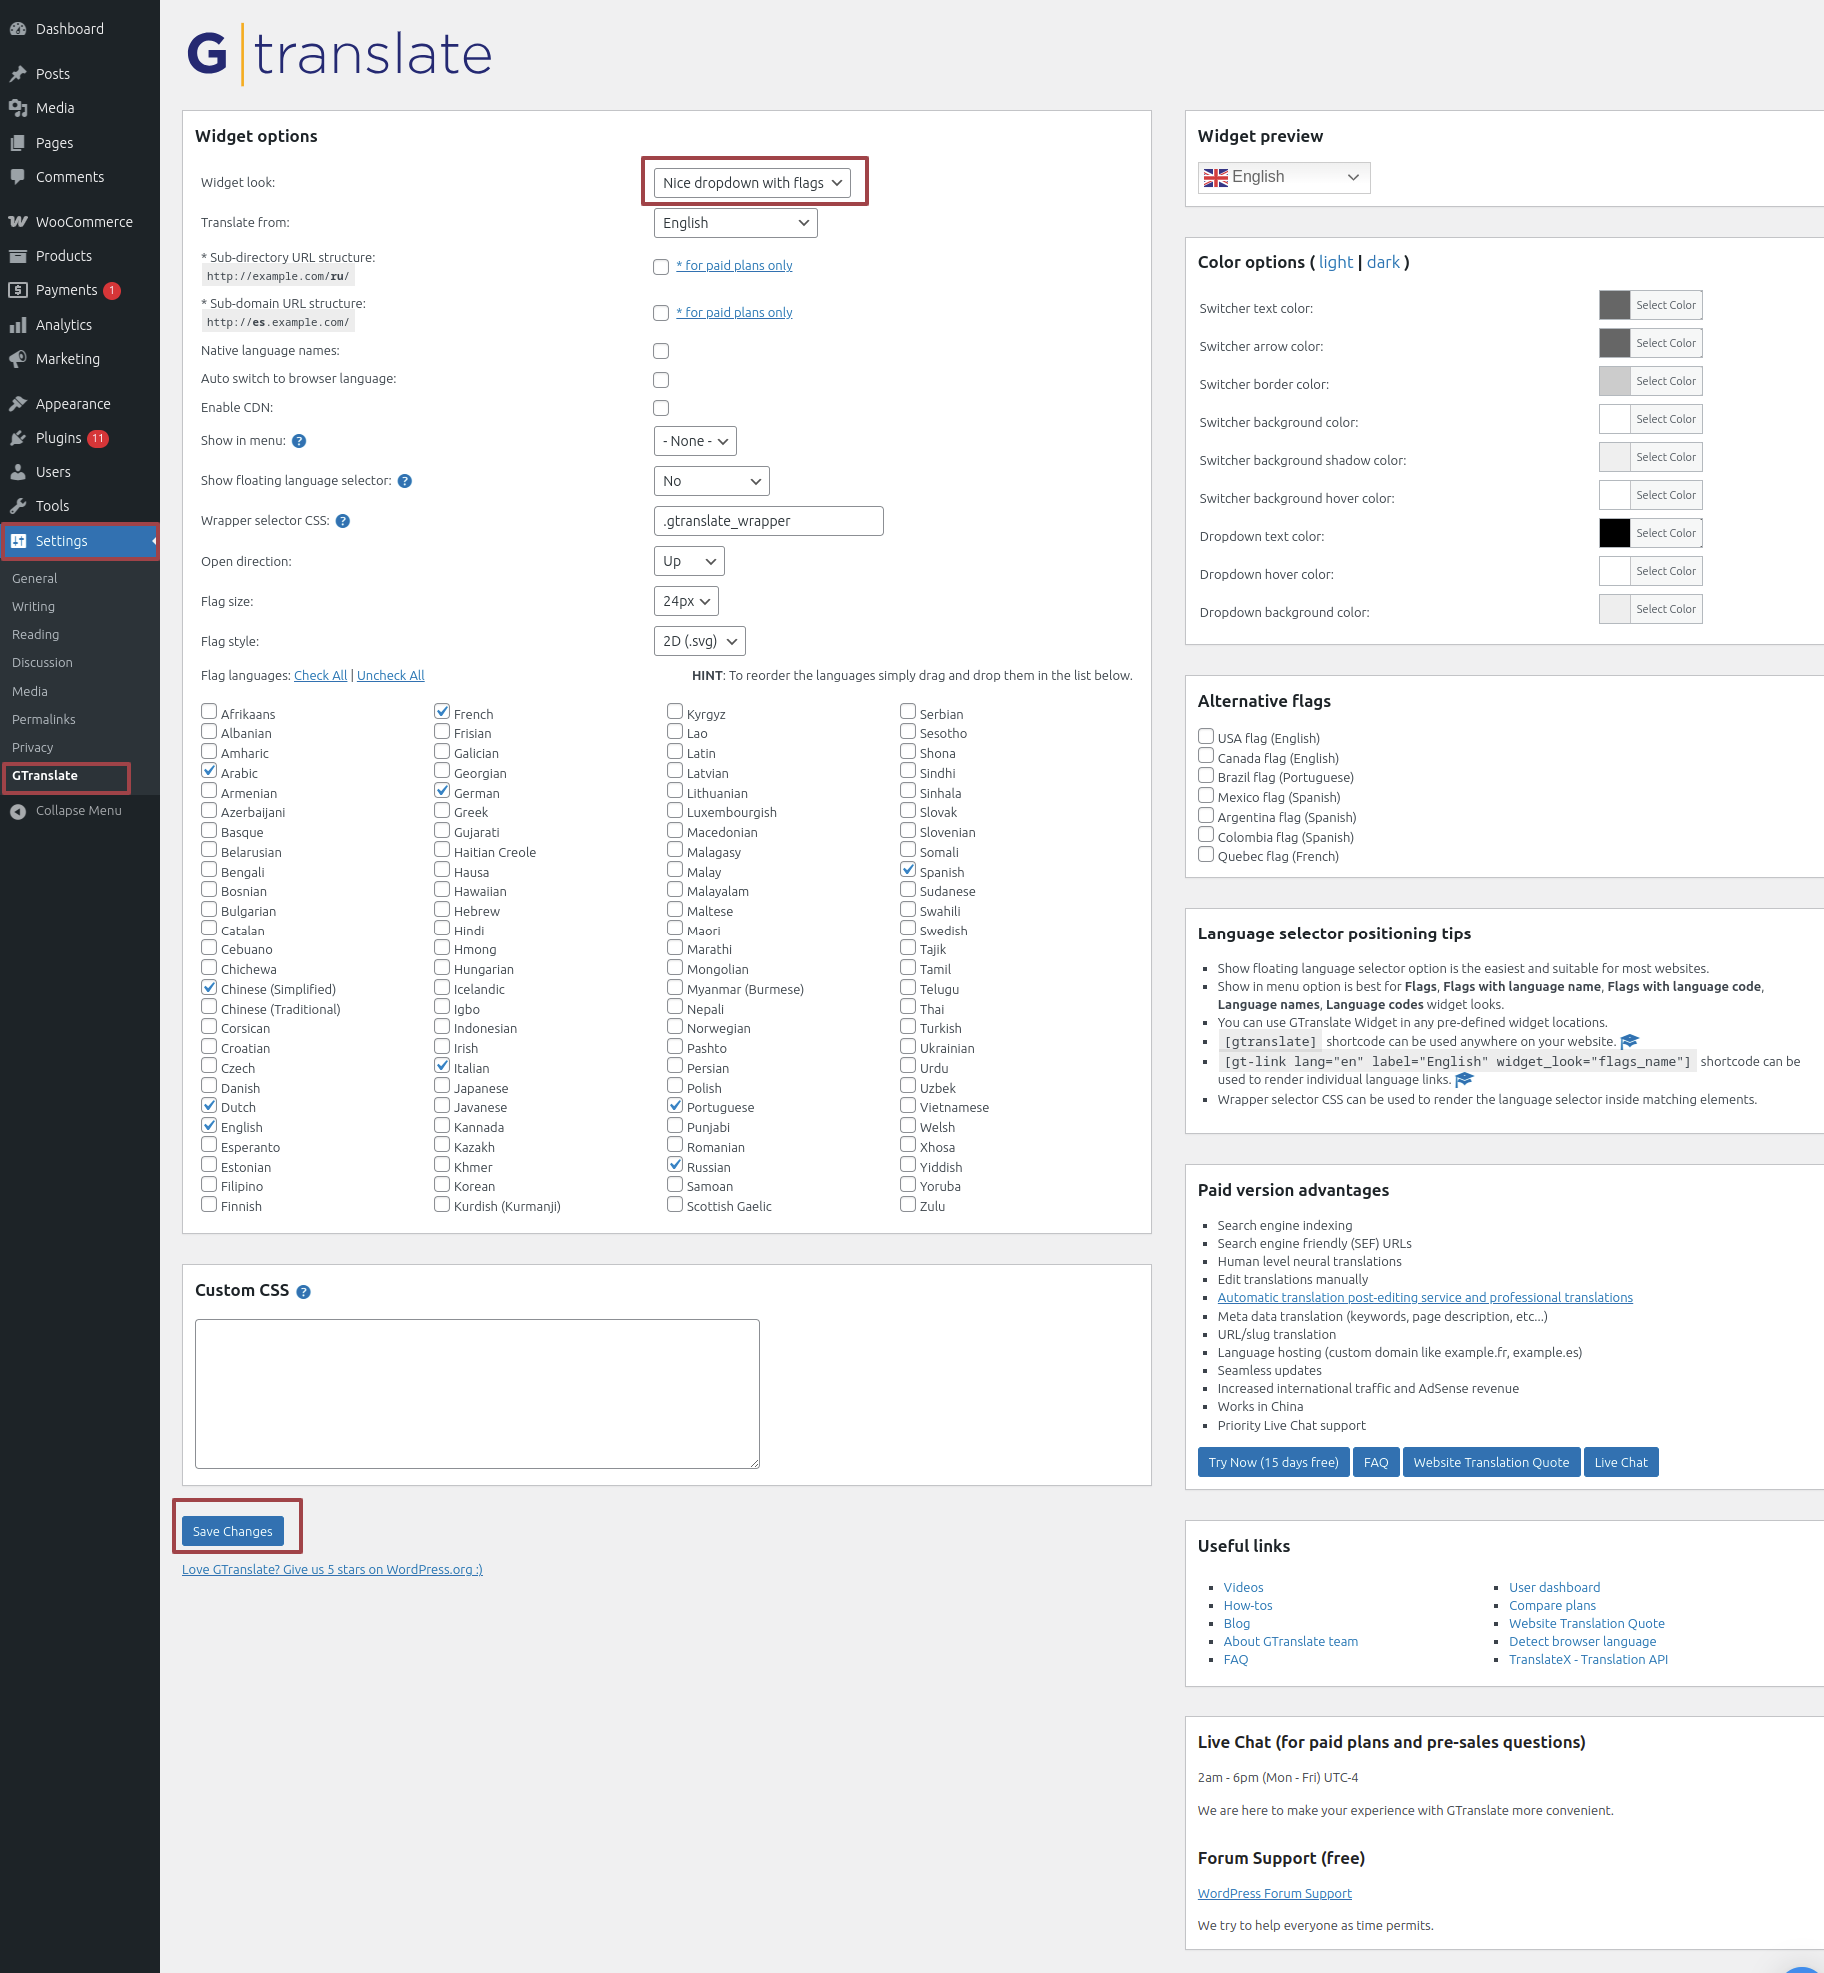Click help icon next to Custom CSS
This screenshot has width=1824, height=1973.
click(x=304, y=1292)
